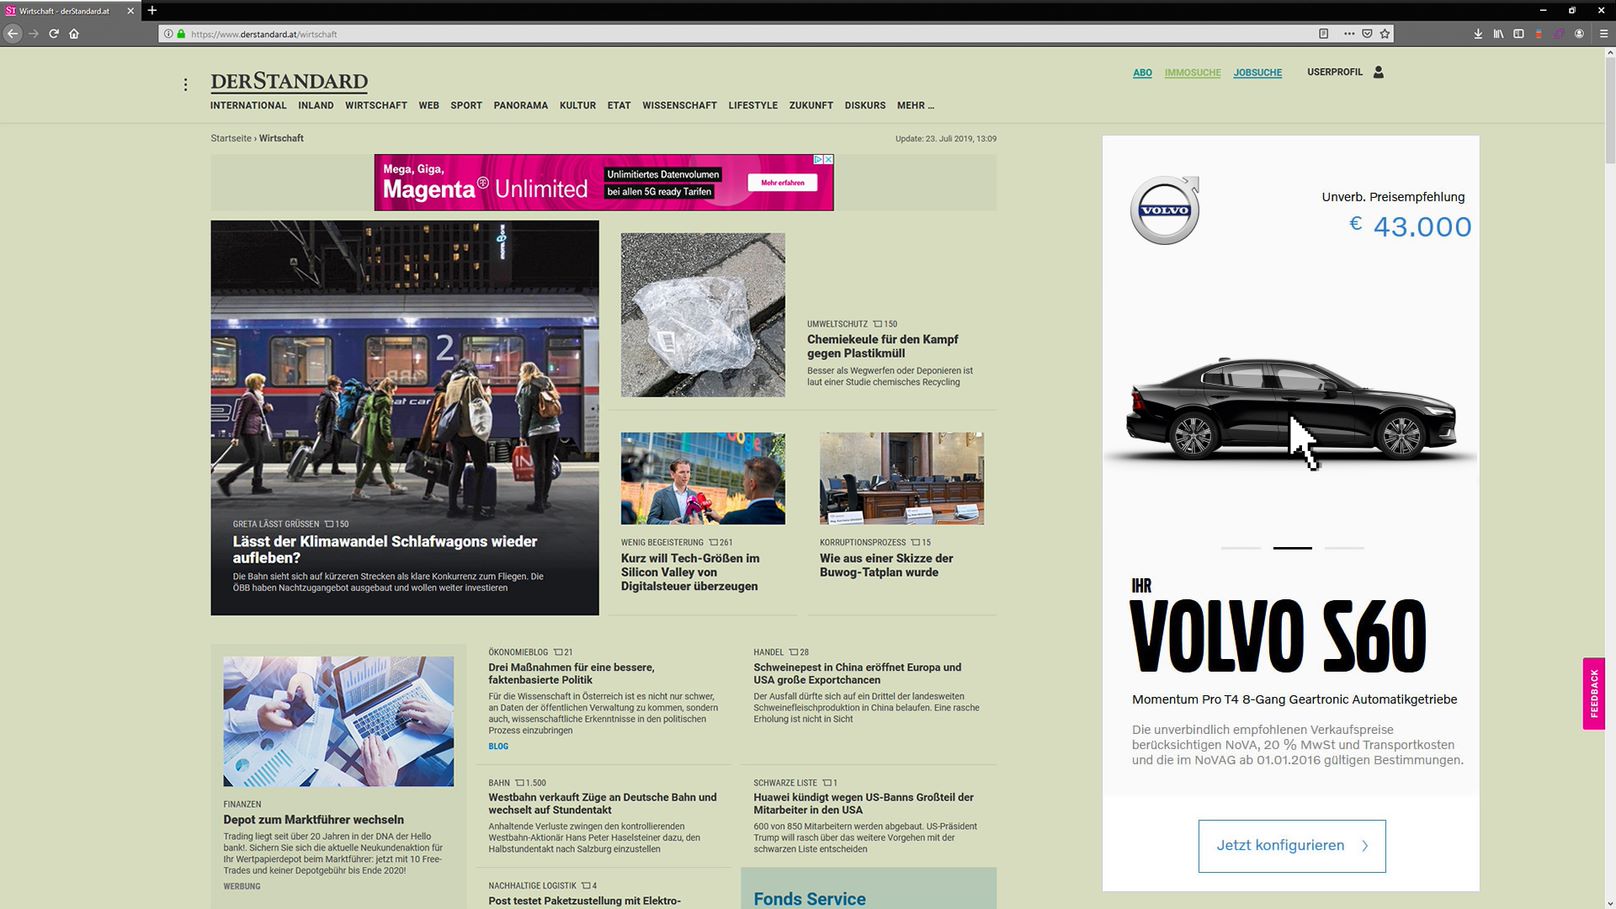The width and height of the screenshot is (1616, 909).
Task: Expand the MEHR navigation menu
Action: pos(915,105)
